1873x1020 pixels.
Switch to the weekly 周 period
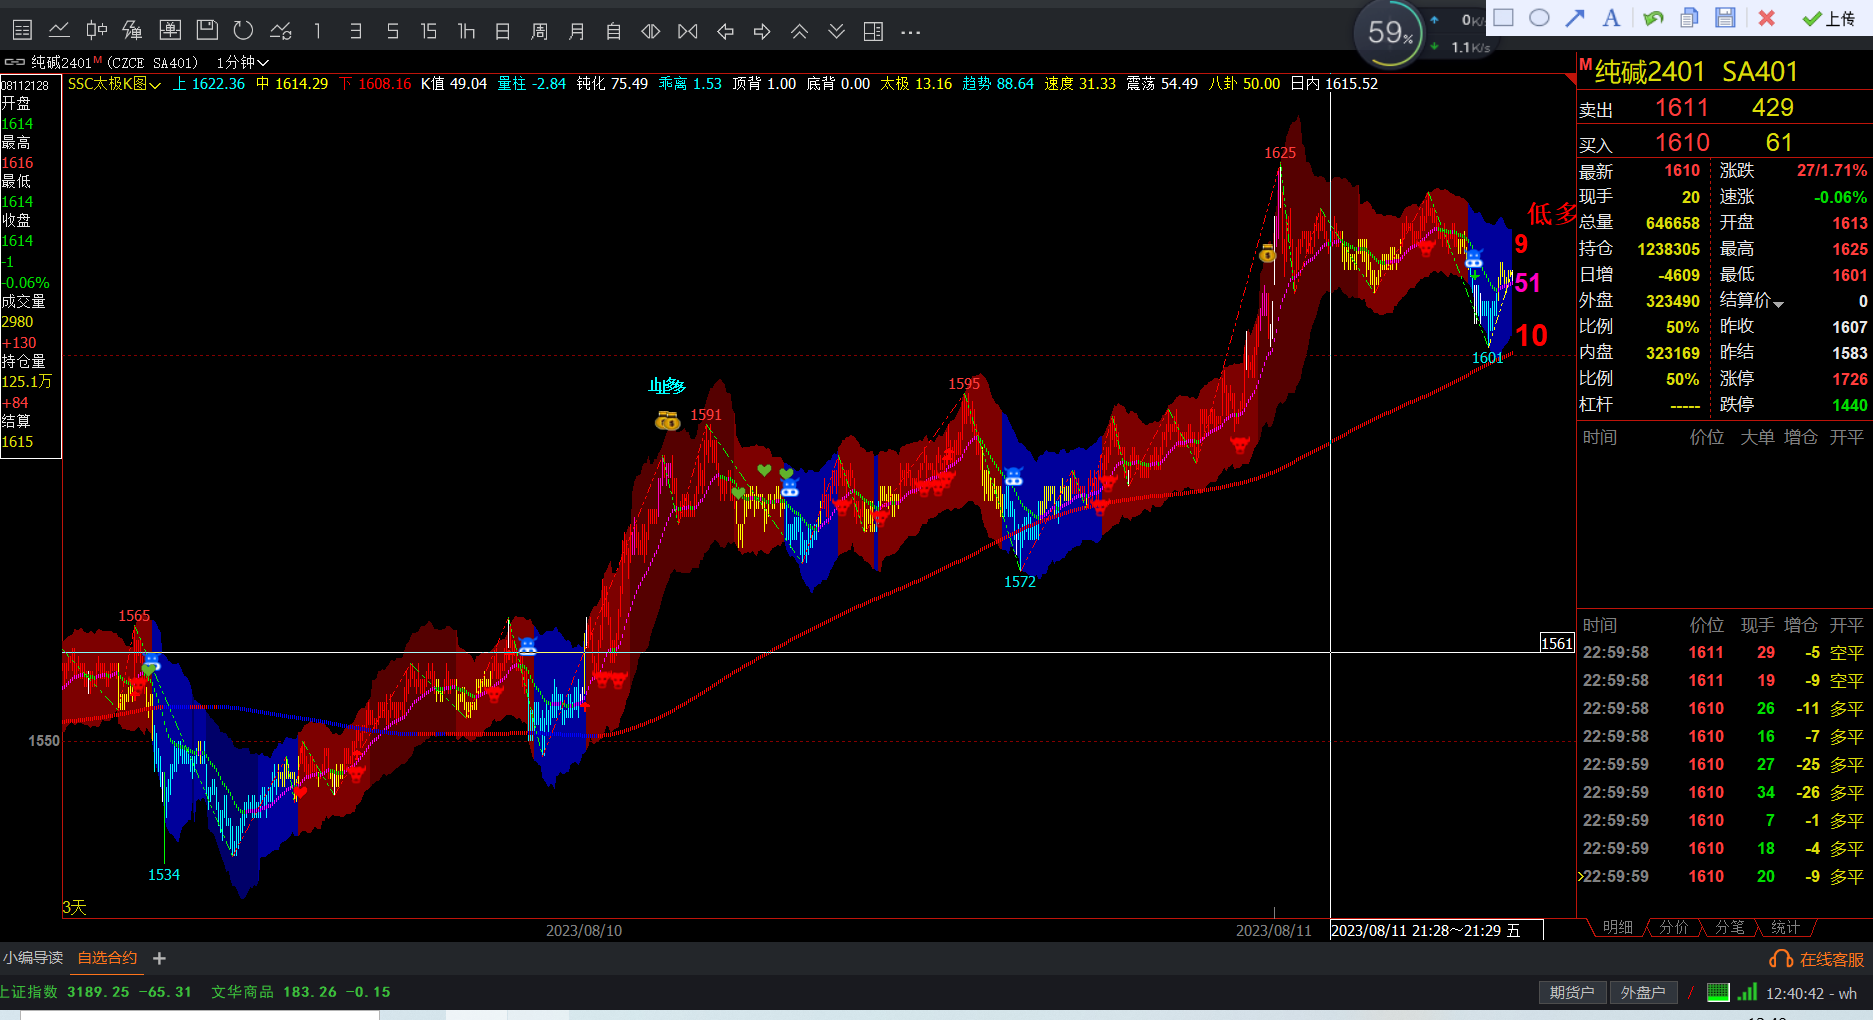pyautogui.click(x=540, y=31)
